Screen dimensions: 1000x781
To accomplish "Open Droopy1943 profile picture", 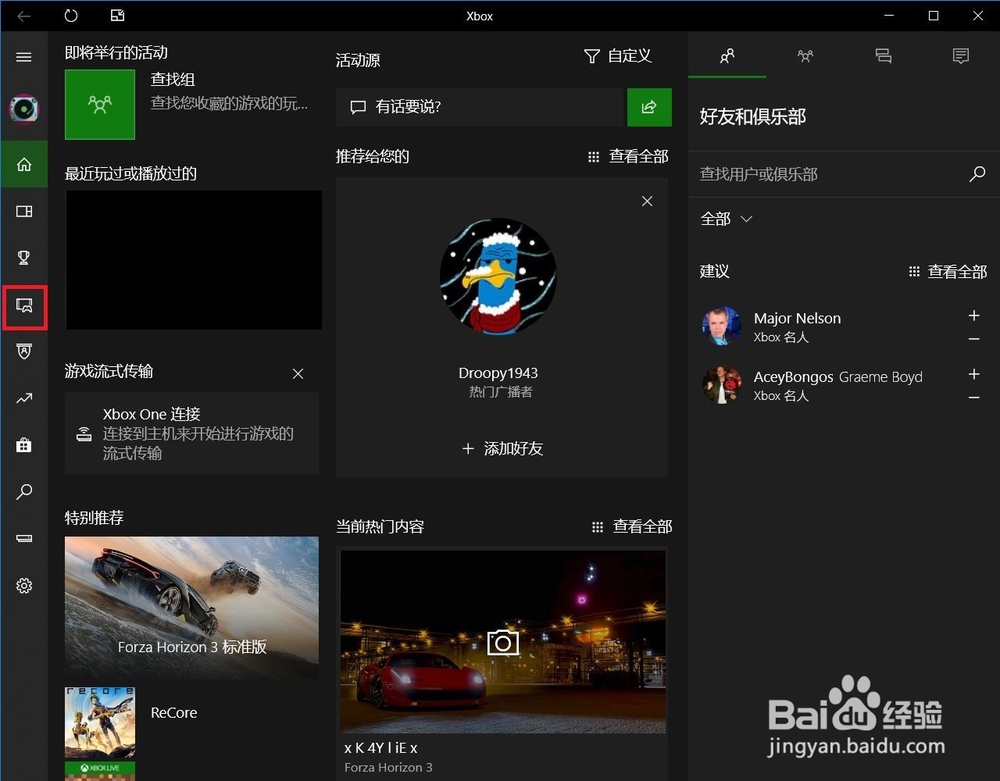I will click(x=498, y=276).
